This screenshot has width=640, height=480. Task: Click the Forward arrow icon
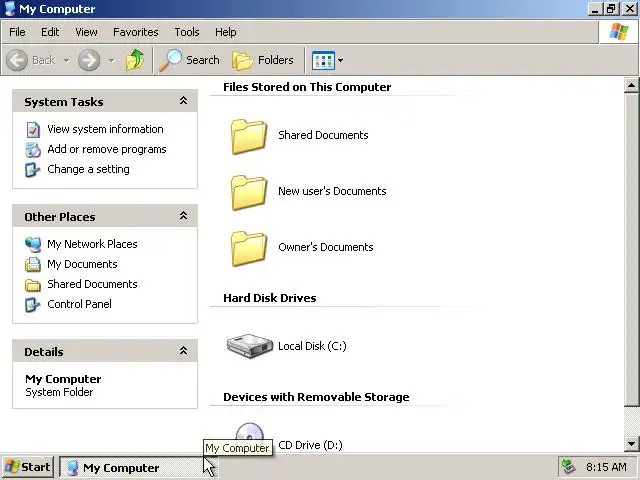click(89, 60)
